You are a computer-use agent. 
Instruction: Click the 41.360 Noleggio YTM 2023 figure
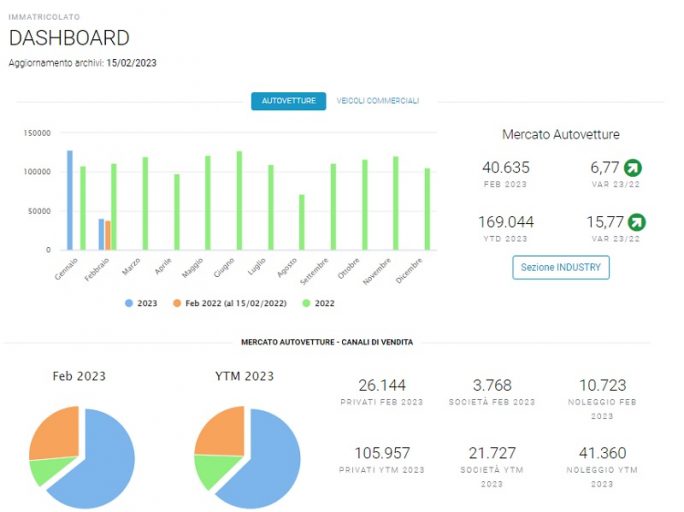pyautogui.click(x=602, y=453)
